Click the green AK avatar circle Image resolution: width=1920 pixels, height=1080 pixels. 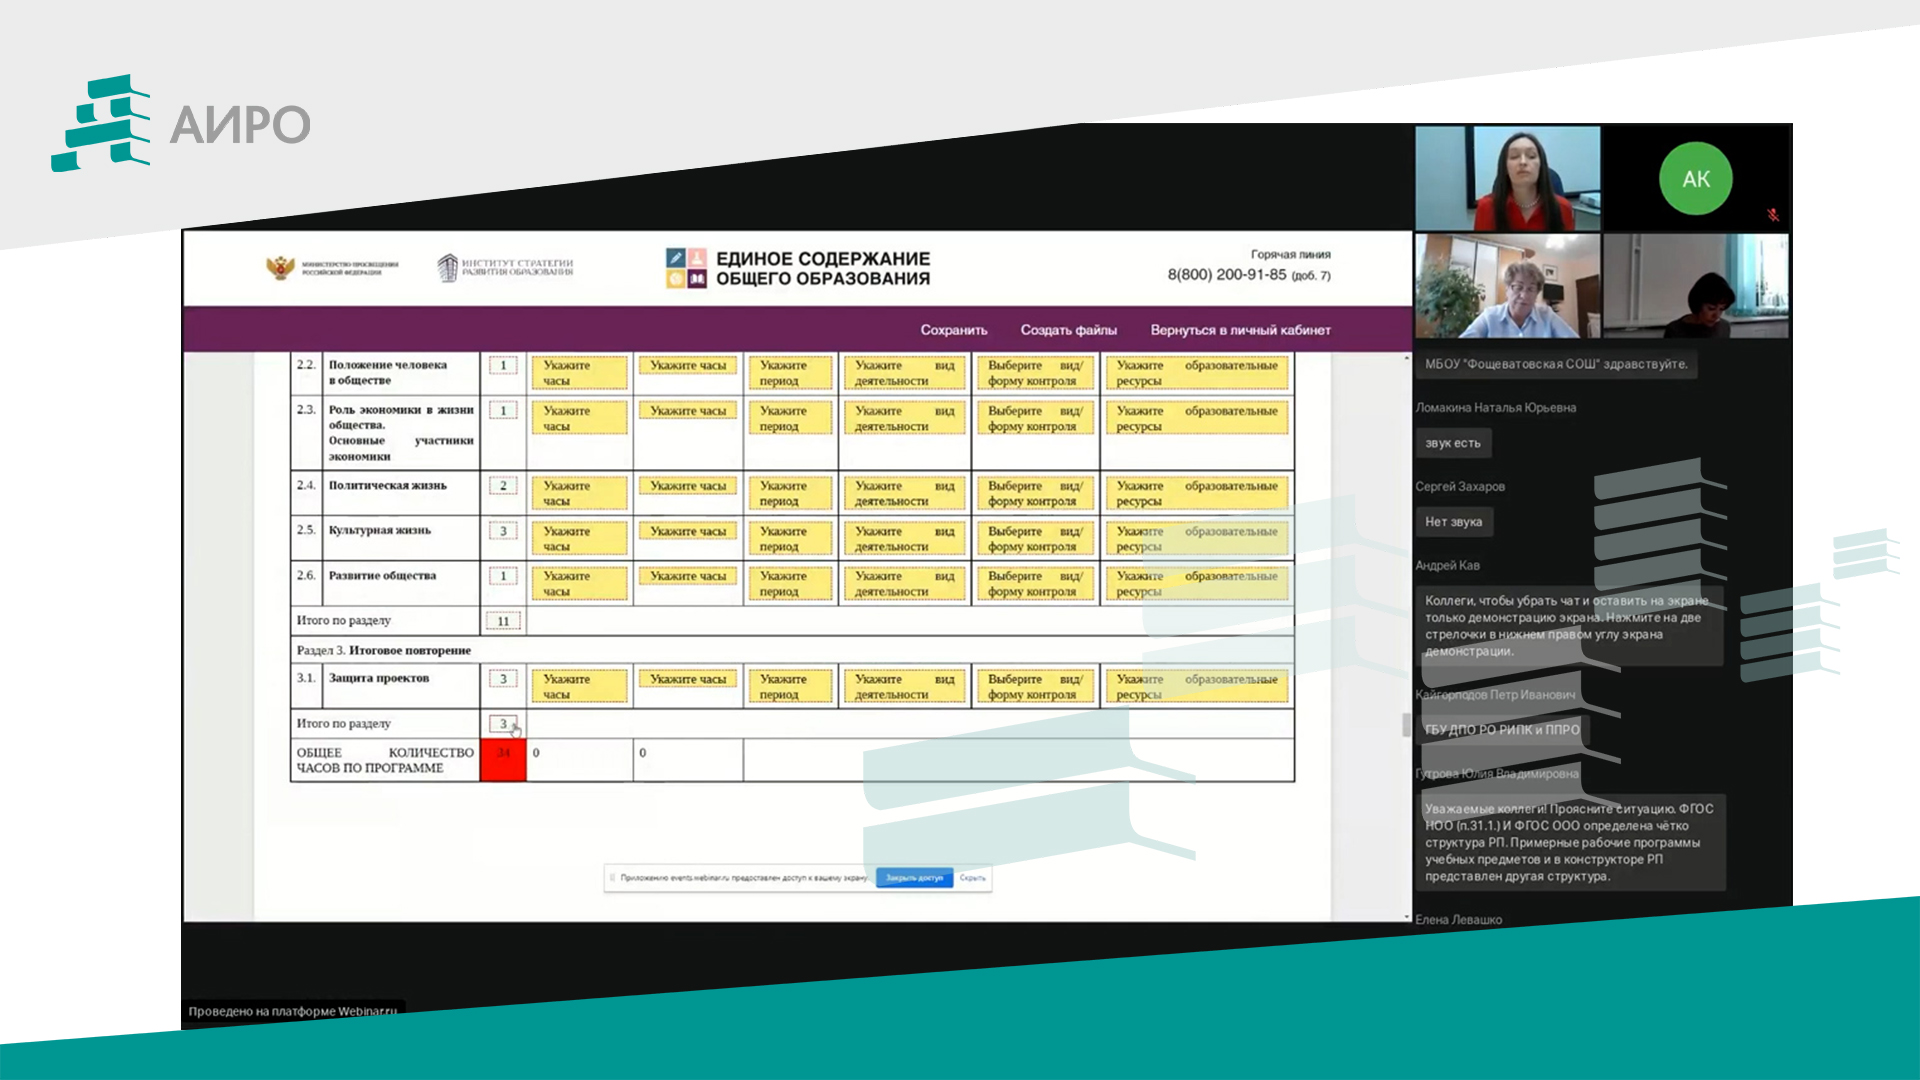click(1695, 179)
